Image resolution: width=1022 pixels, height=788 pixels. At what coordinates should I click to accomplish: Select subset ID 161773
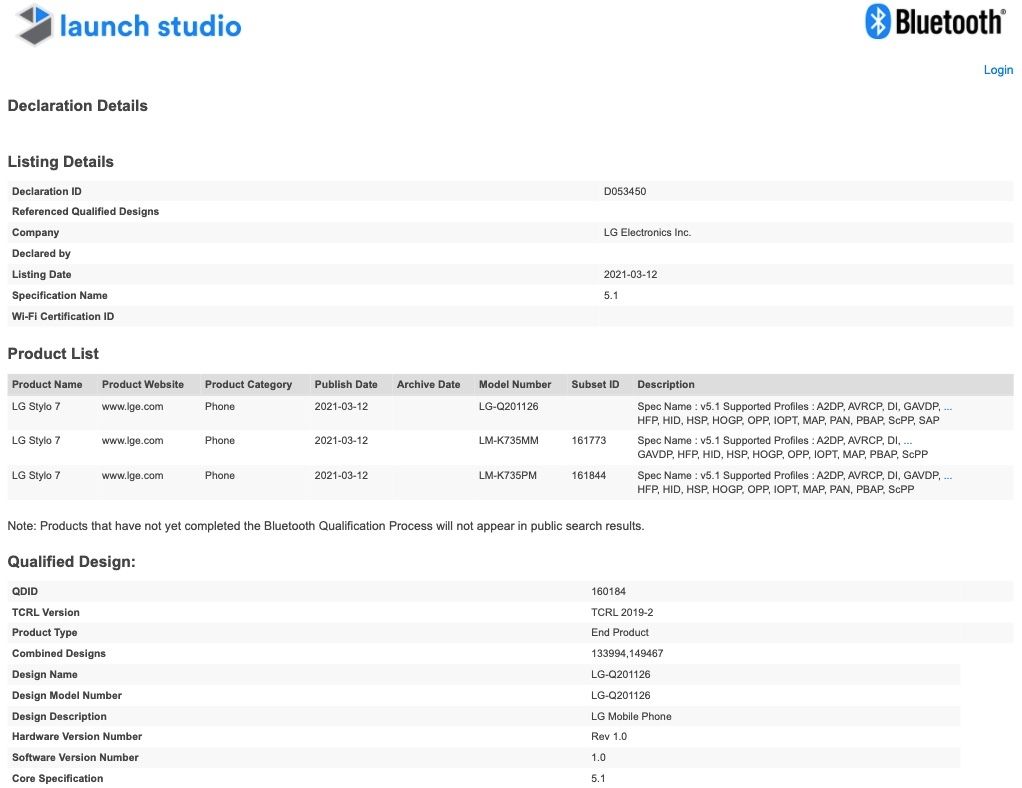pos(589,441)
